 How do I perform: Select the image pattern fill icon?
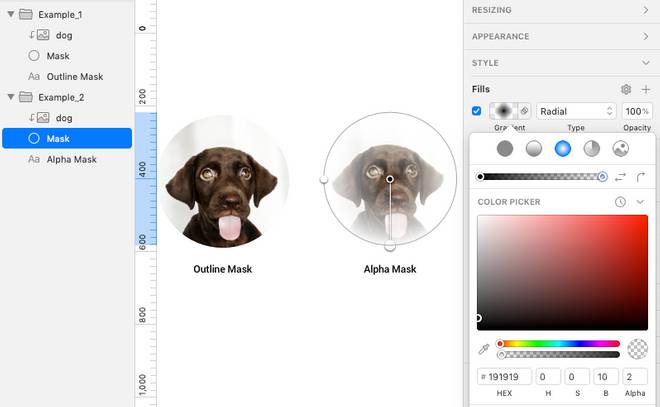620,149
